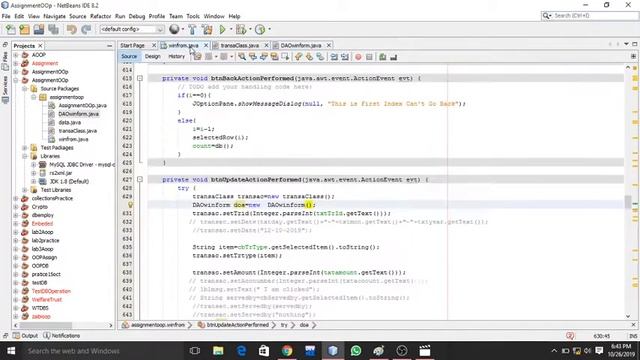The image size is (640, 360).
Task: Expand the AOOP project node
Action: 16,55
